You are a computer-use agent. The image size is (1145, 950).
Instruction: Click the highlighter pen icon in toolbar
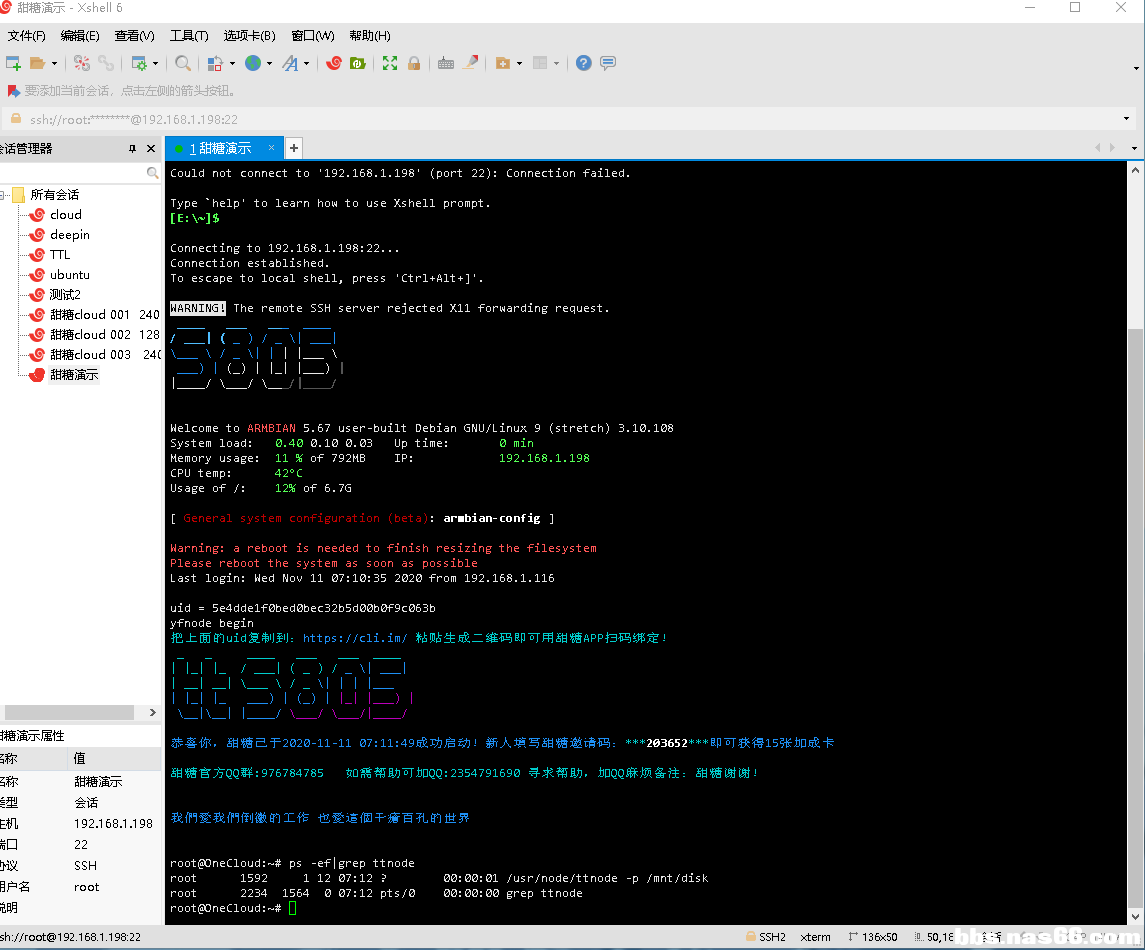click(470, 63)
